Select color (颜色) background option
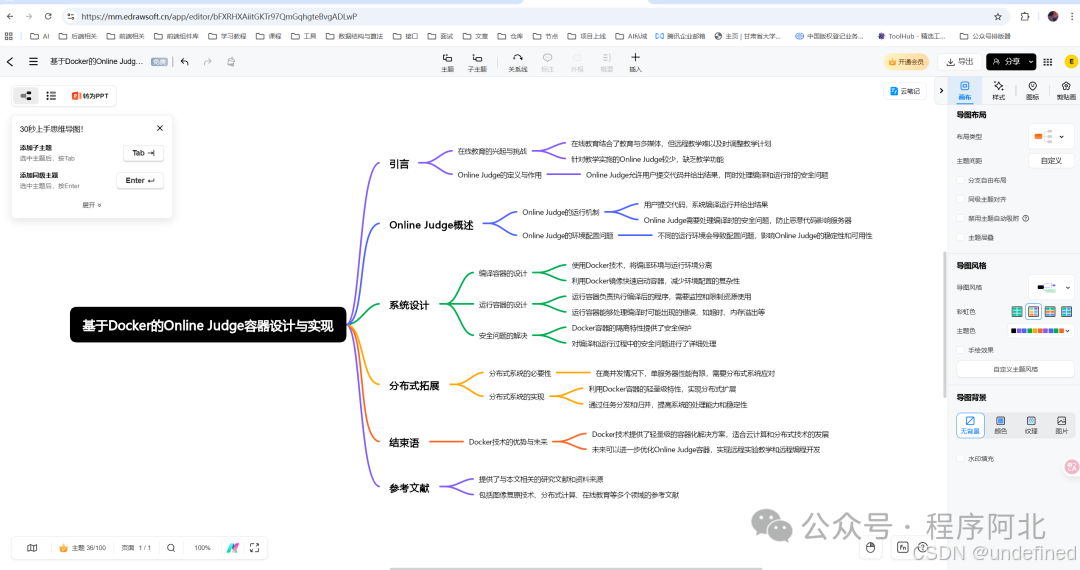The width and height of the screenshot is (1080, 570). coord(1000,425)
